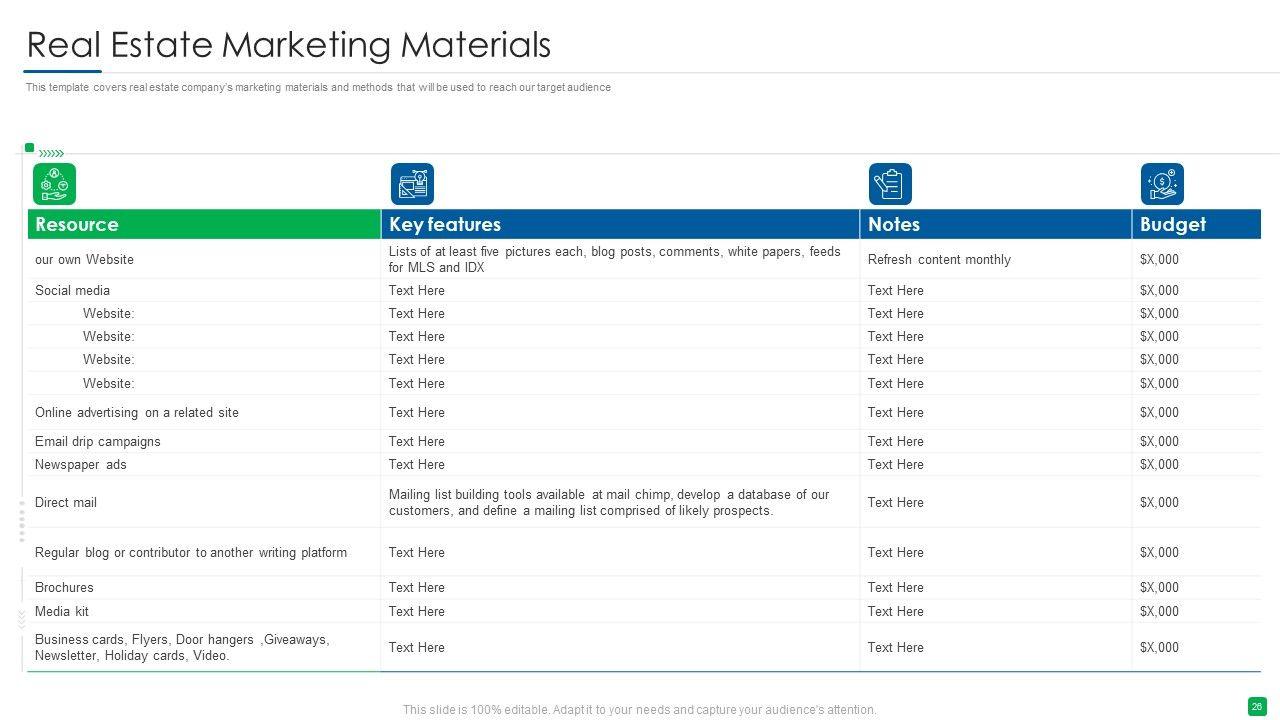Click the downward chevrons at left edge

21,620
